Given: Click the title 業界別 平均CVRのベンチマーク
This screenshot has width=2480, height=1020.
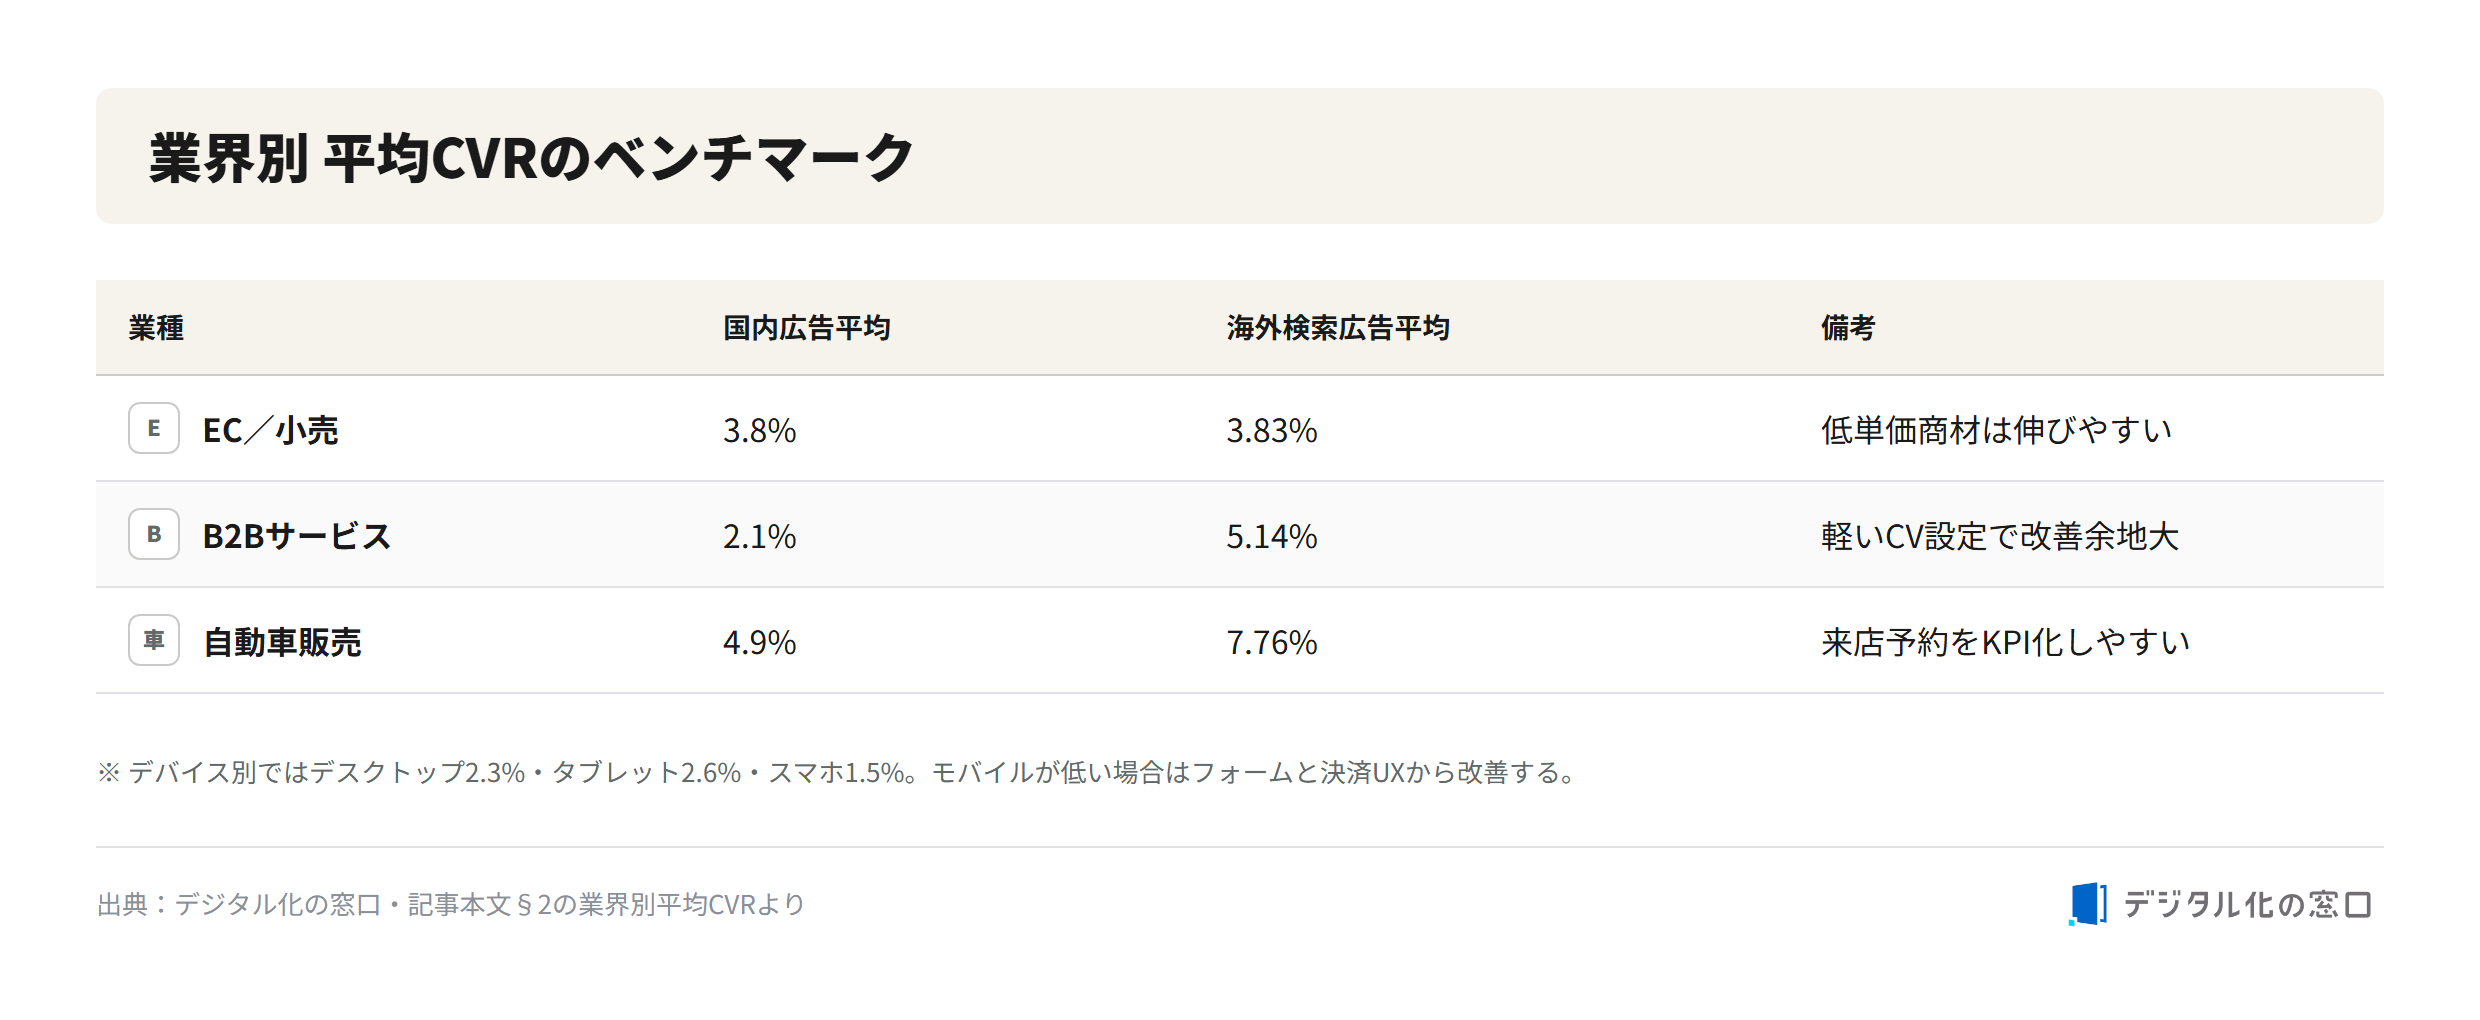Looking at the screenshot, I should click(531, 158).
